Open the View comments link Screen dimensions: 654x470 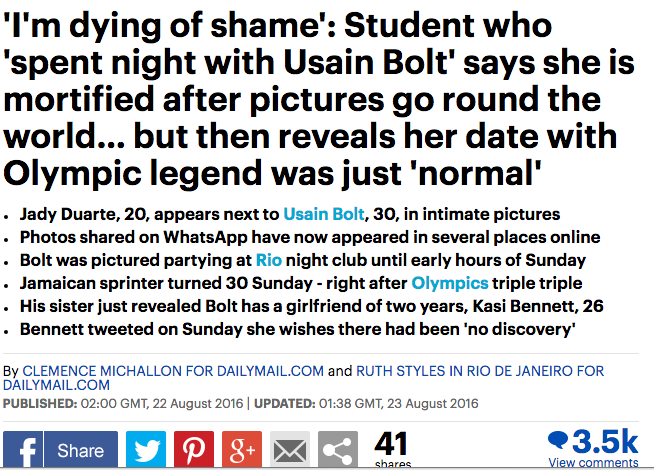pos(594,463)
